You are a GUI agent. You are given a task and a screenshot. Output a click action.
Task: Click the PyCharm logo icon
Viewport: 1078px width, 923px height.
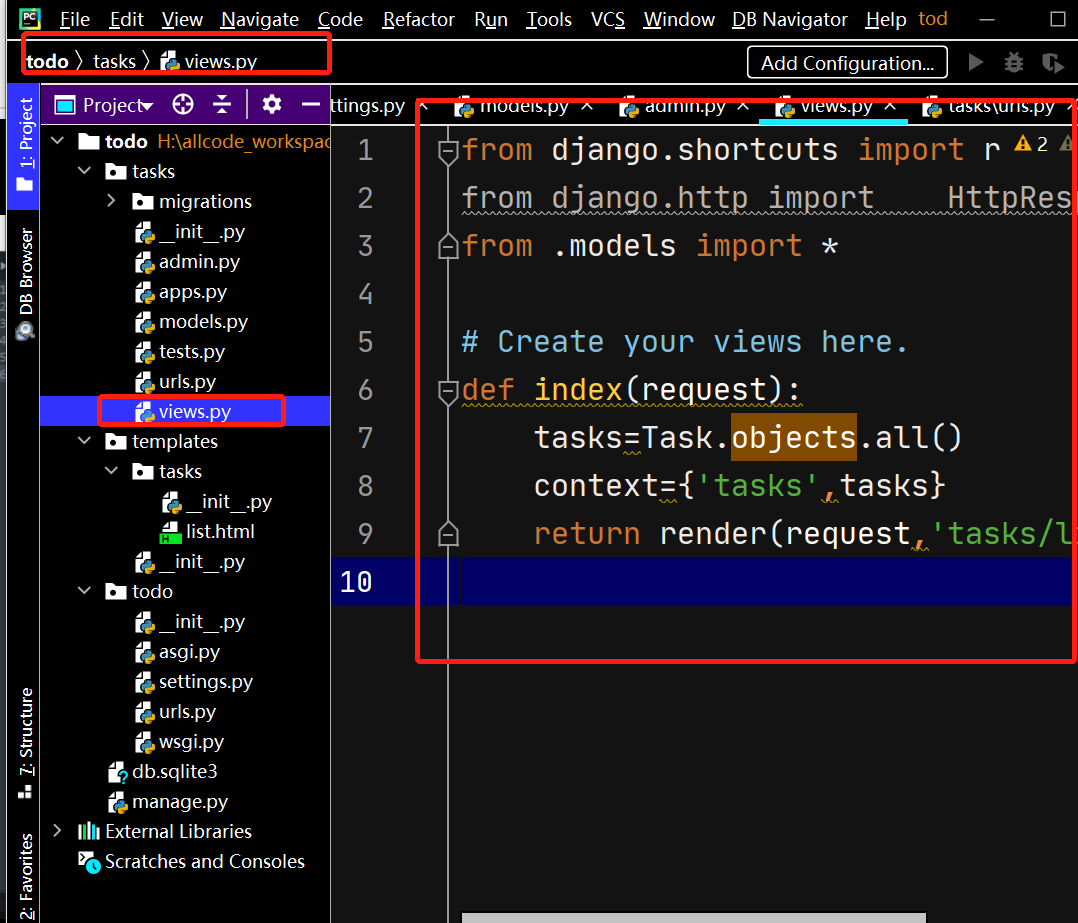[x=30, y=19]
